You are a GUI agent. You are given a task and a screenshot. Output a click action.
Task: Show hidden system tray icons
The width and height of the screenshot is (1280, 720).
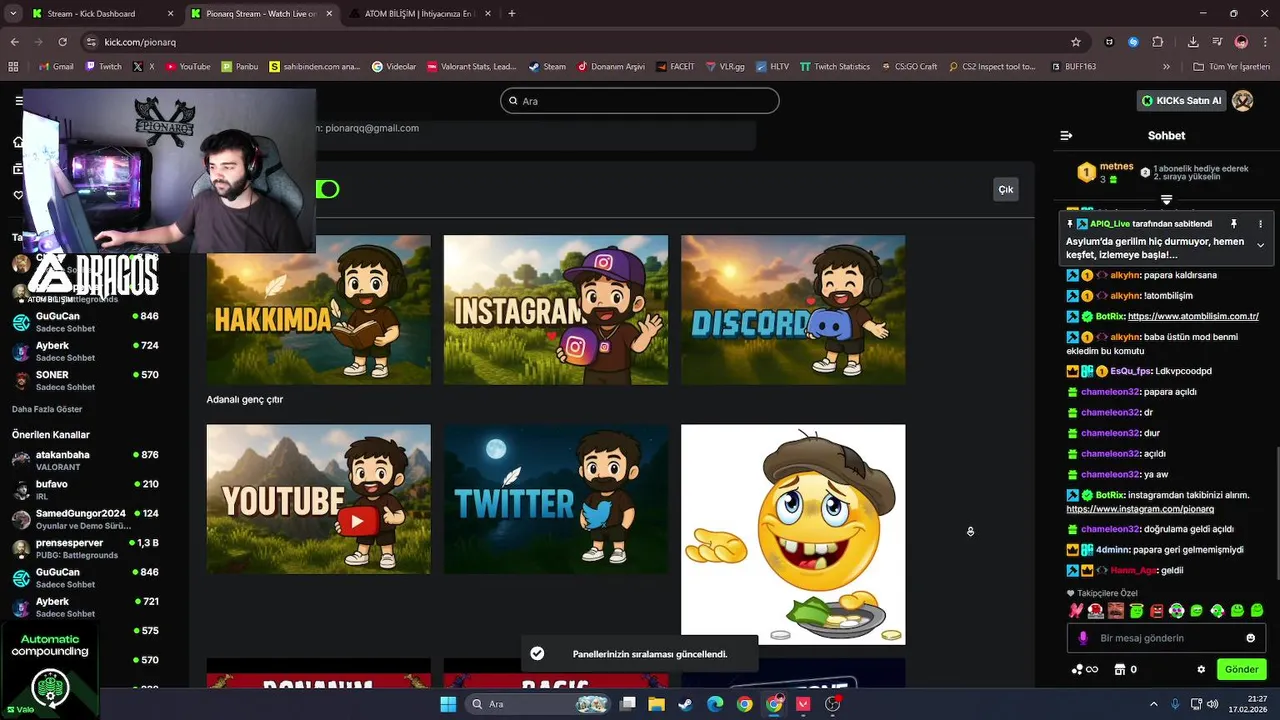(1153, 704)
